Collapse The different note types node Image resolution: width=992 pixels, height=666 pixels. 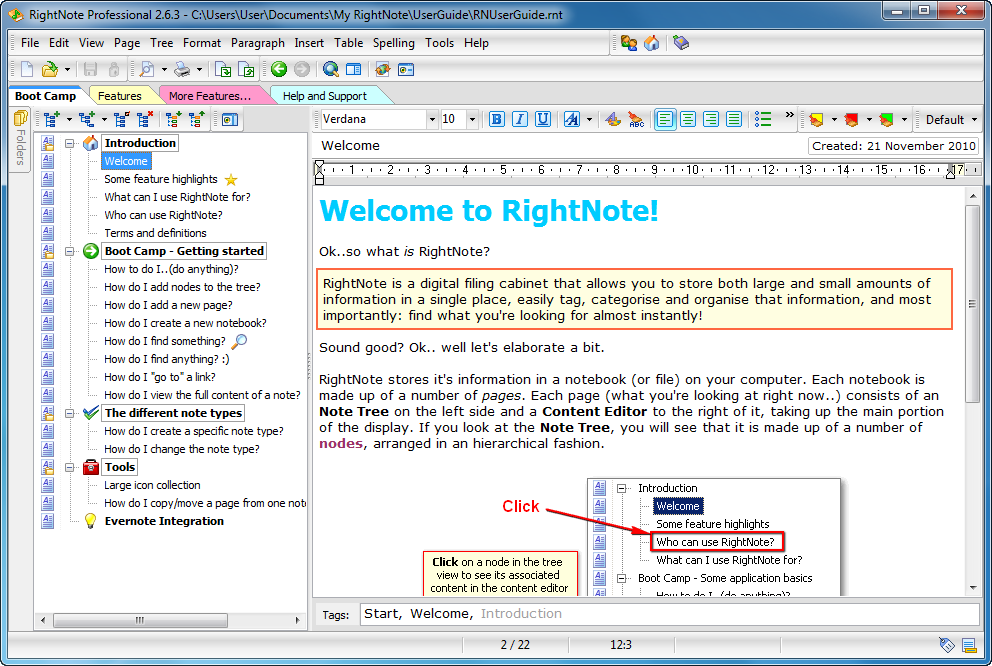[x=70, y=414]
